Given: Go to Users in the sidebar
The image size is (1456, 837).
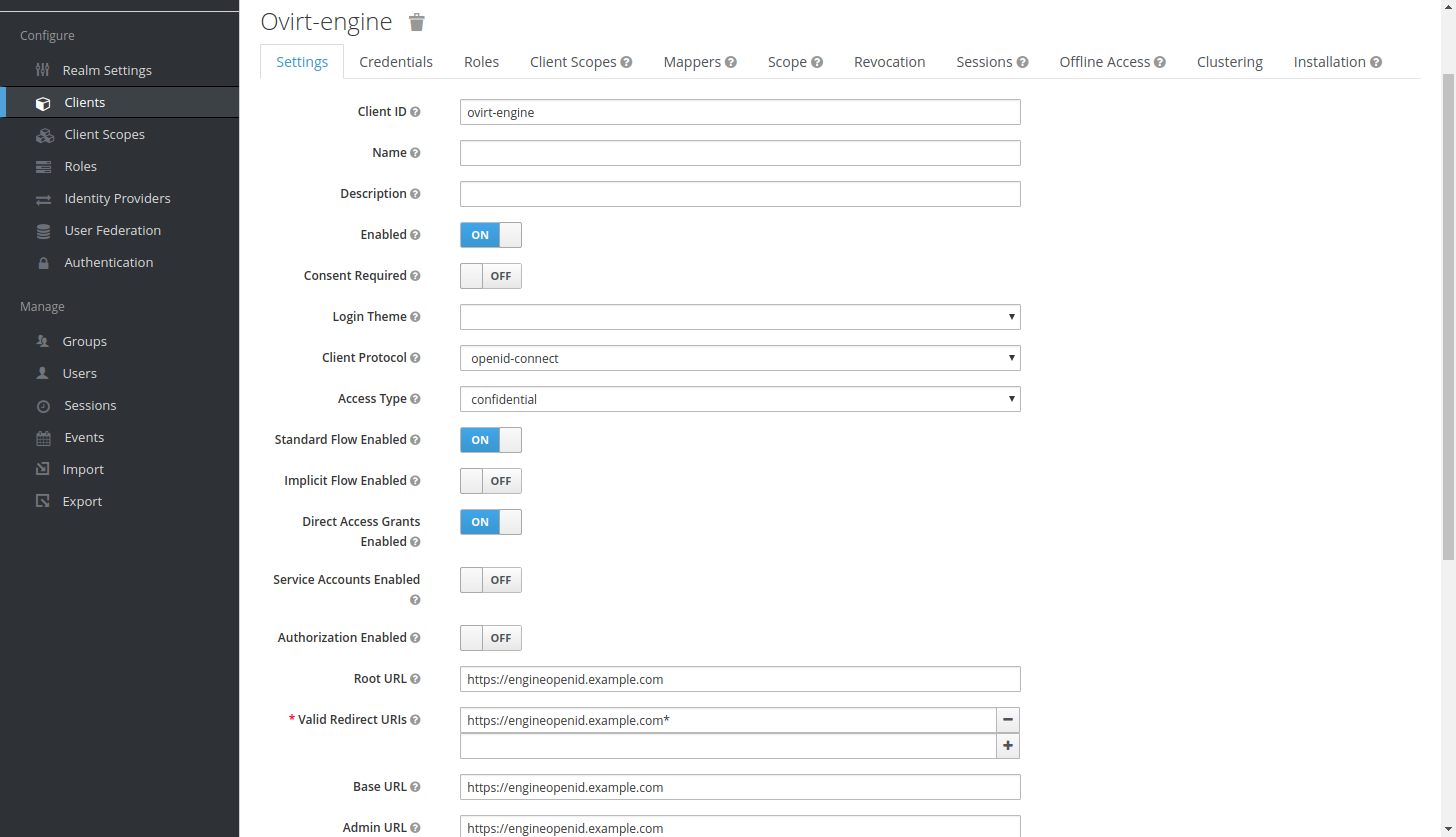Looking at the screenshot, I should [80, 373].
